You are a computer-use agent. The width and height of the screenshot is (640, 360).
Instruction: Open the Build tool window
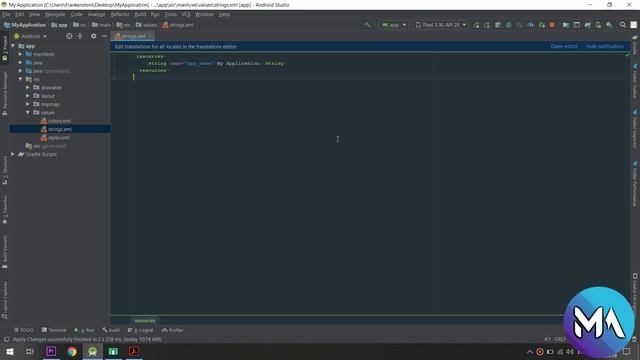coord(111,330)
